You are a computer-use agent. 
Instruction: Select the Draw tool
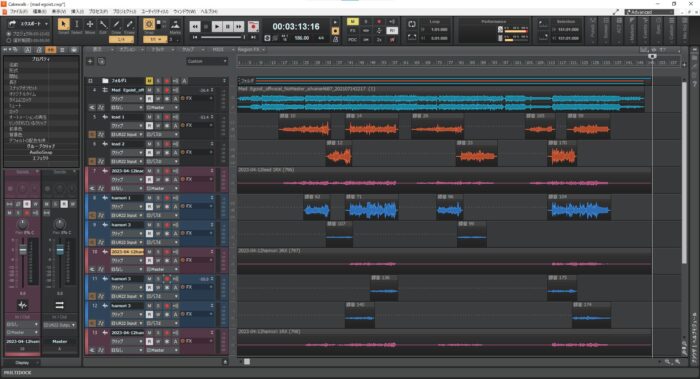tap(116, 25)
